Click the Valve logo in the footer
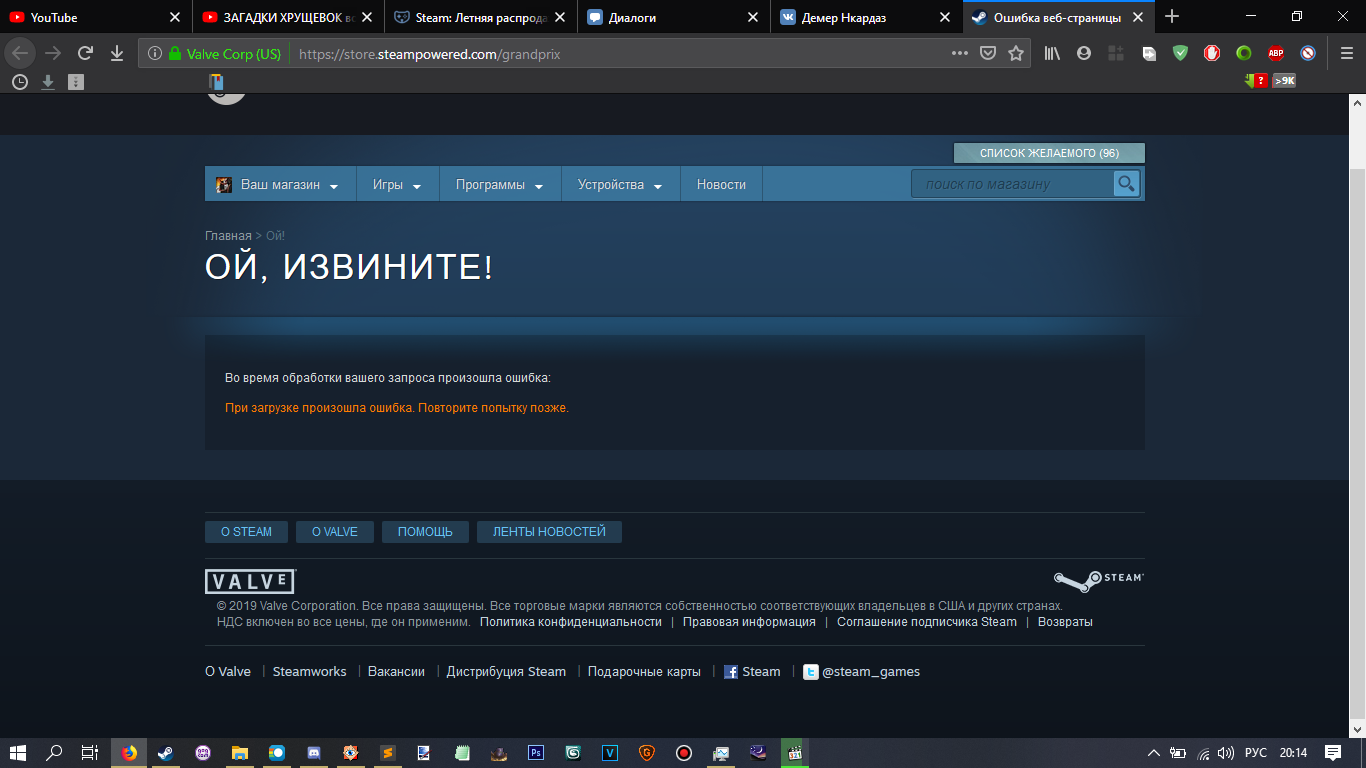This screenshot has width=1366, height=768. [x=250, y=582]
